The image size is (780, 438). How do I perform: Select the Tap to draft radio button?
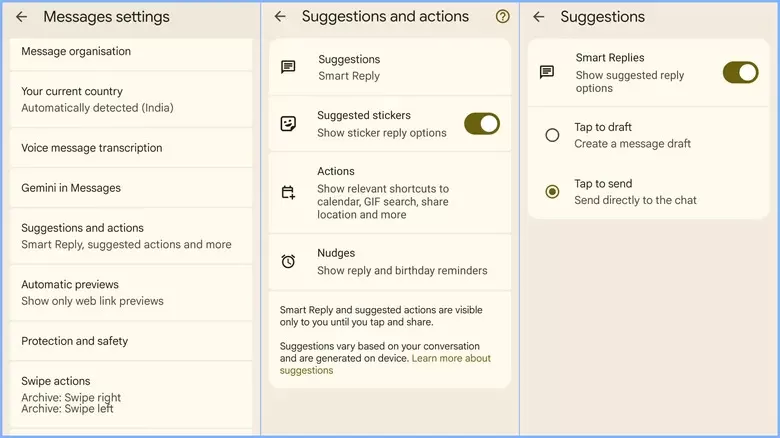tap(552, 135)
